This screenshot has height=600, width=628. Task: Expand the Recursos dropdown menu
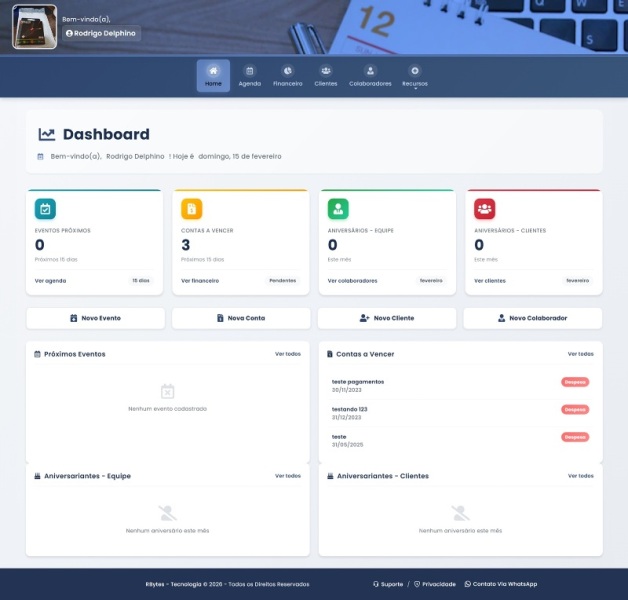click(x=415, y=76)
